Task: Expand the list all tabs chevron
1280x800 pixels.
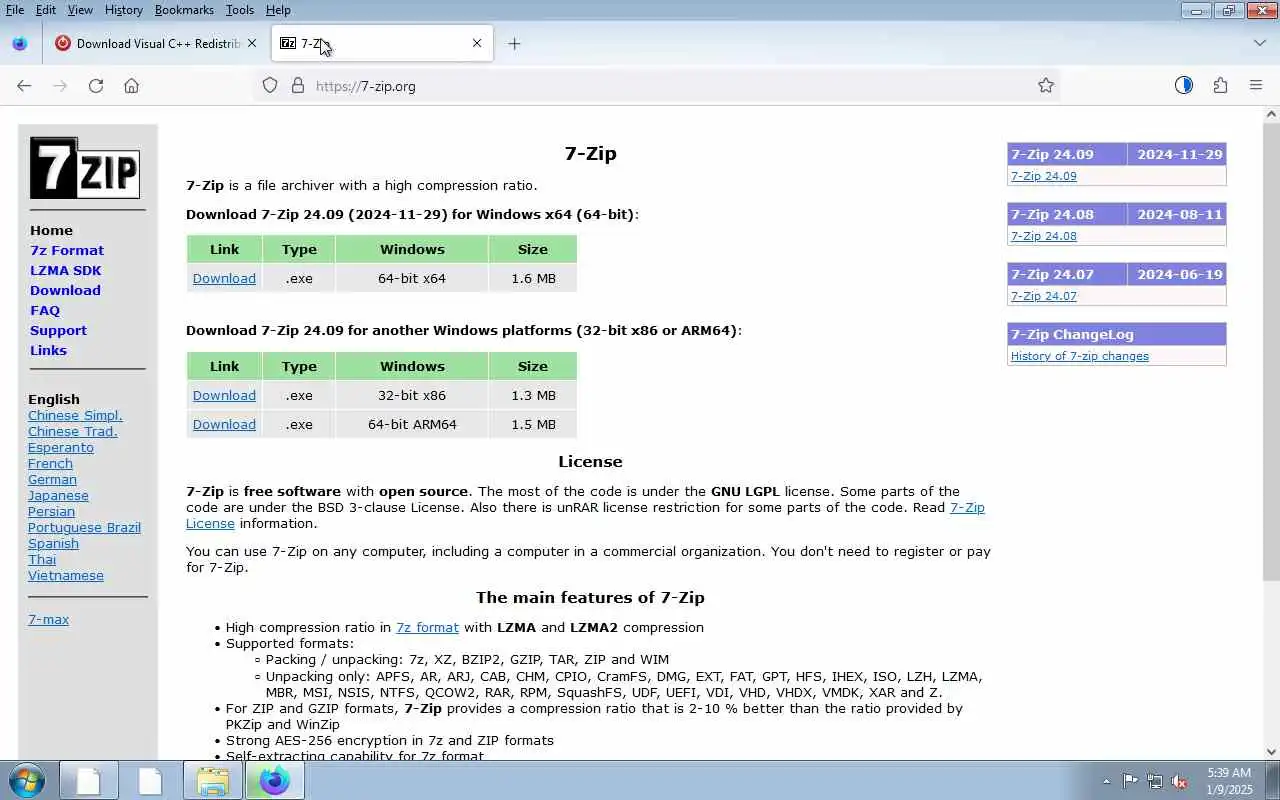Action: tap(1259, 43)
